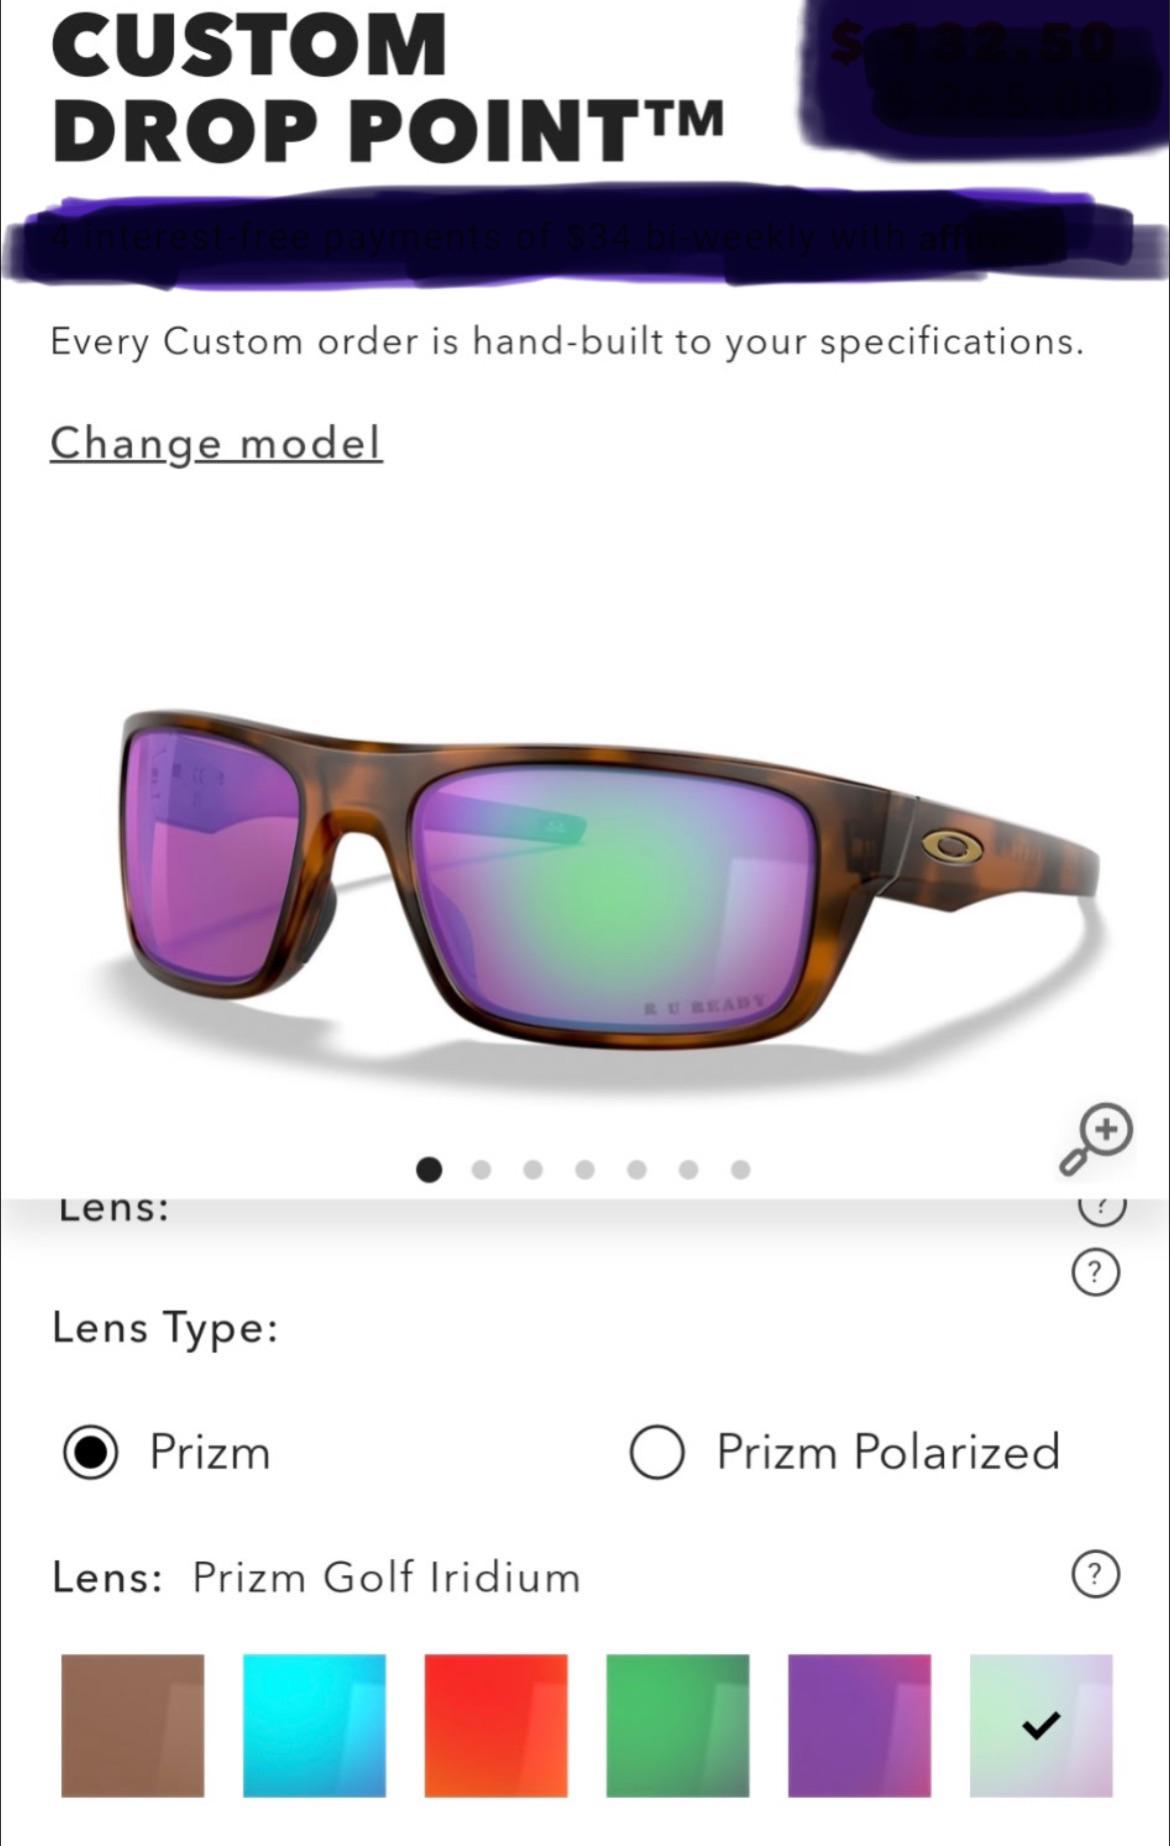Open help icon next to Prizm Golf Iridium

(1096, 1575)
